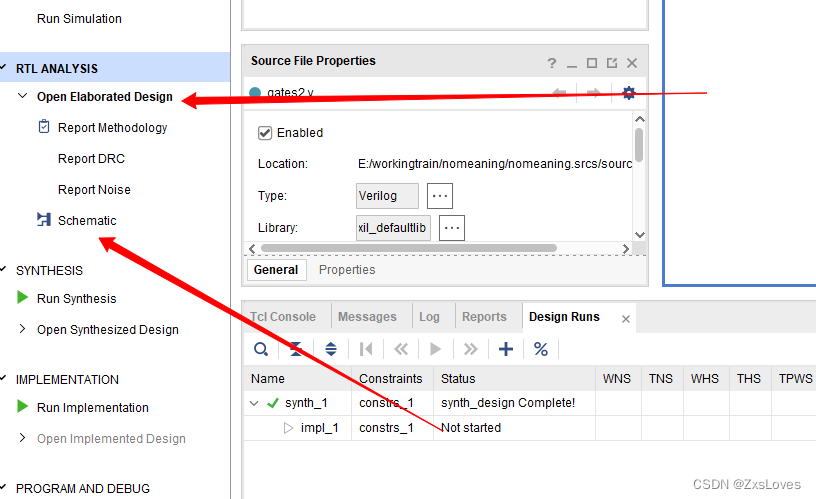Click the green Run Implementation play icon
The image size is (816, 499).
[x=22, y=406]
